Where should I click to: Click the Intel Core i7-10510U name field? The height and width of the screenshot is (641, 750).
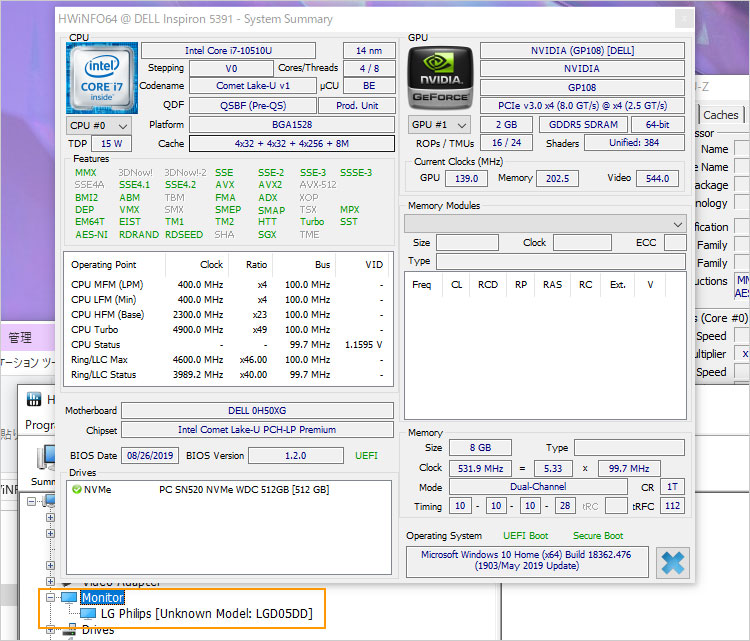pyautogui.click(x=229, y=51)
